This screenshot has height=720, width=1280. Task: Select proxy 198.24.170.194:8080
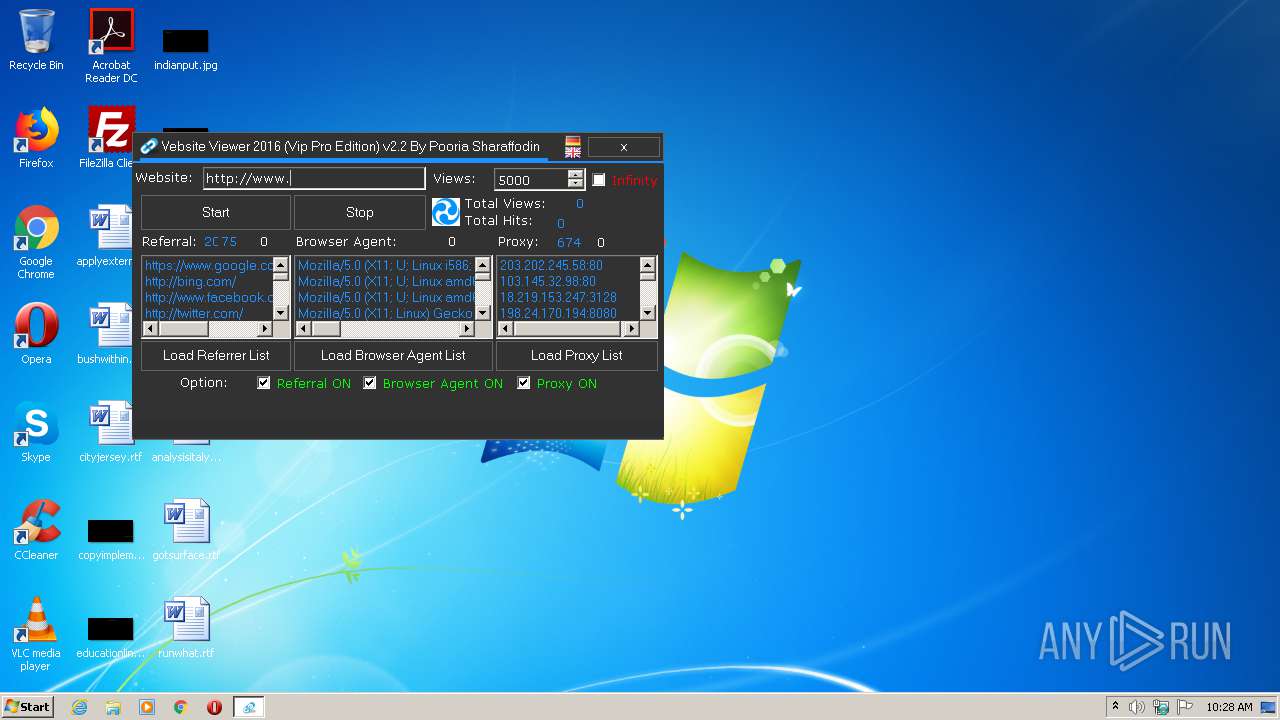click(558, 314)
